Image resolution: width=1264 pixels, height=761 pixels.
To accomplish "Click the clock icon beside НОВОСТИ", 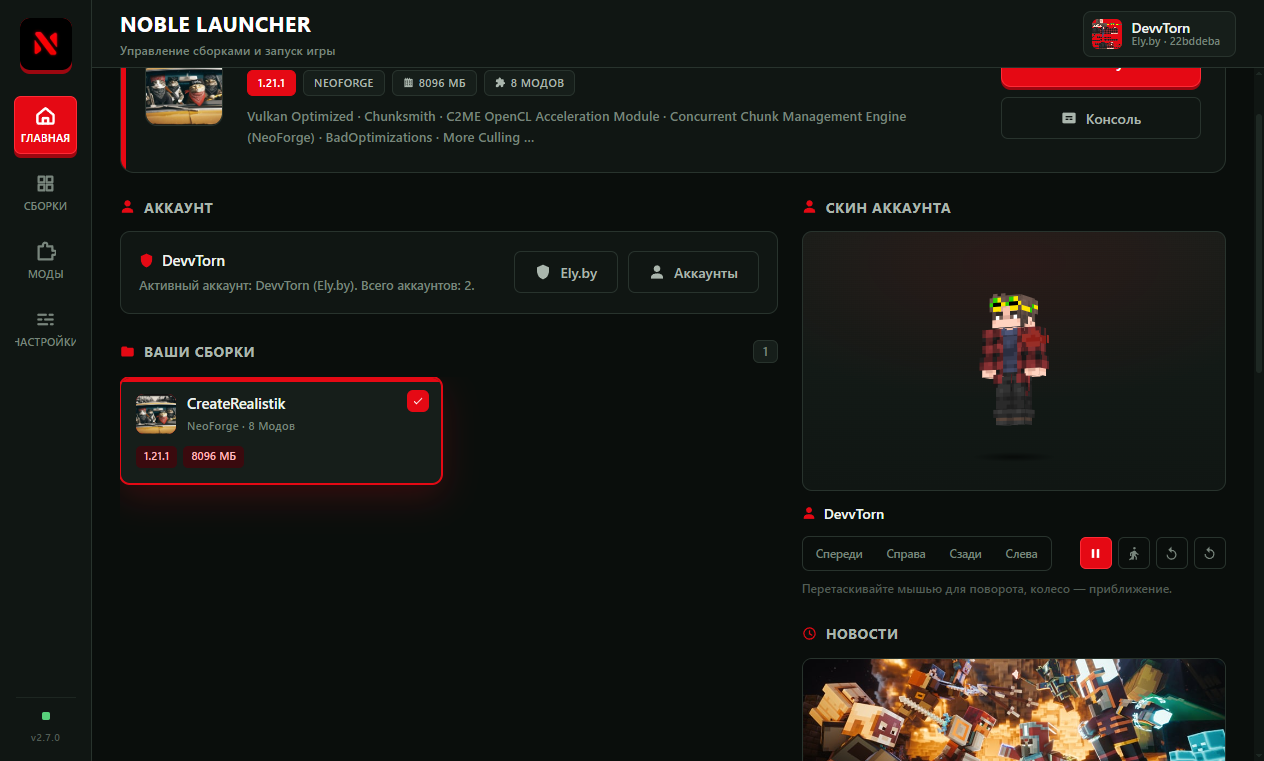I will coord(809,634).
